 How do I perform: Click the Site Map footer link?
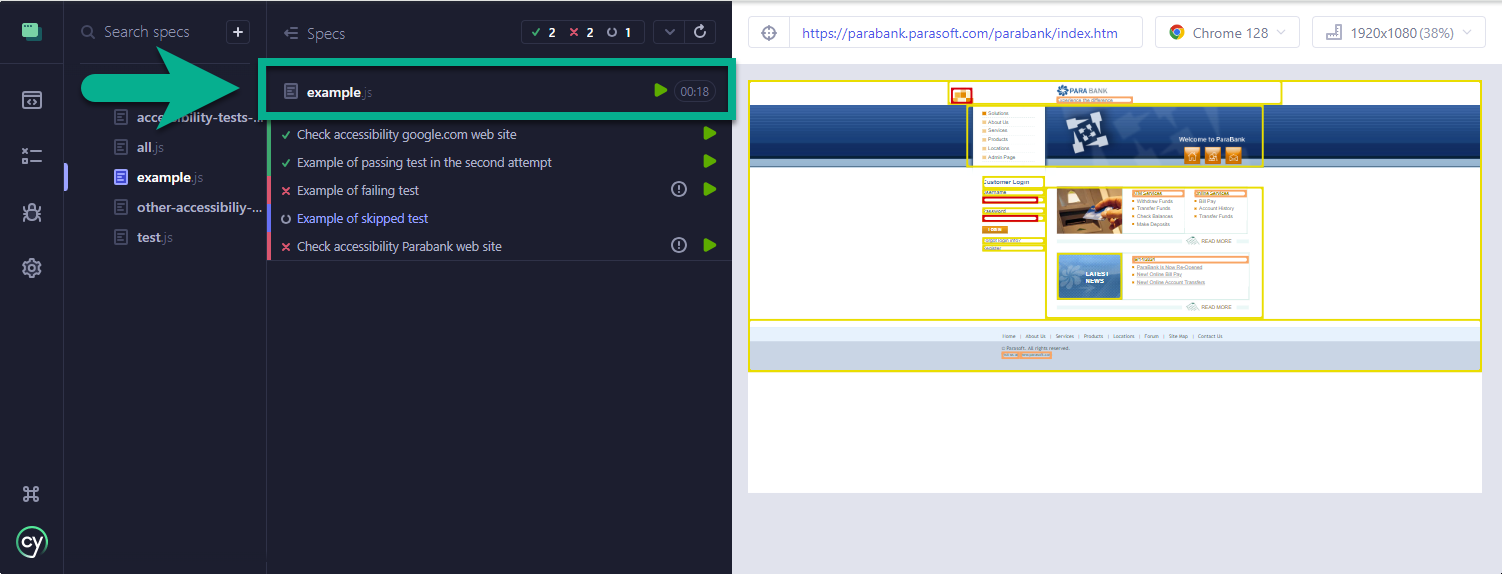point(1178,336)
